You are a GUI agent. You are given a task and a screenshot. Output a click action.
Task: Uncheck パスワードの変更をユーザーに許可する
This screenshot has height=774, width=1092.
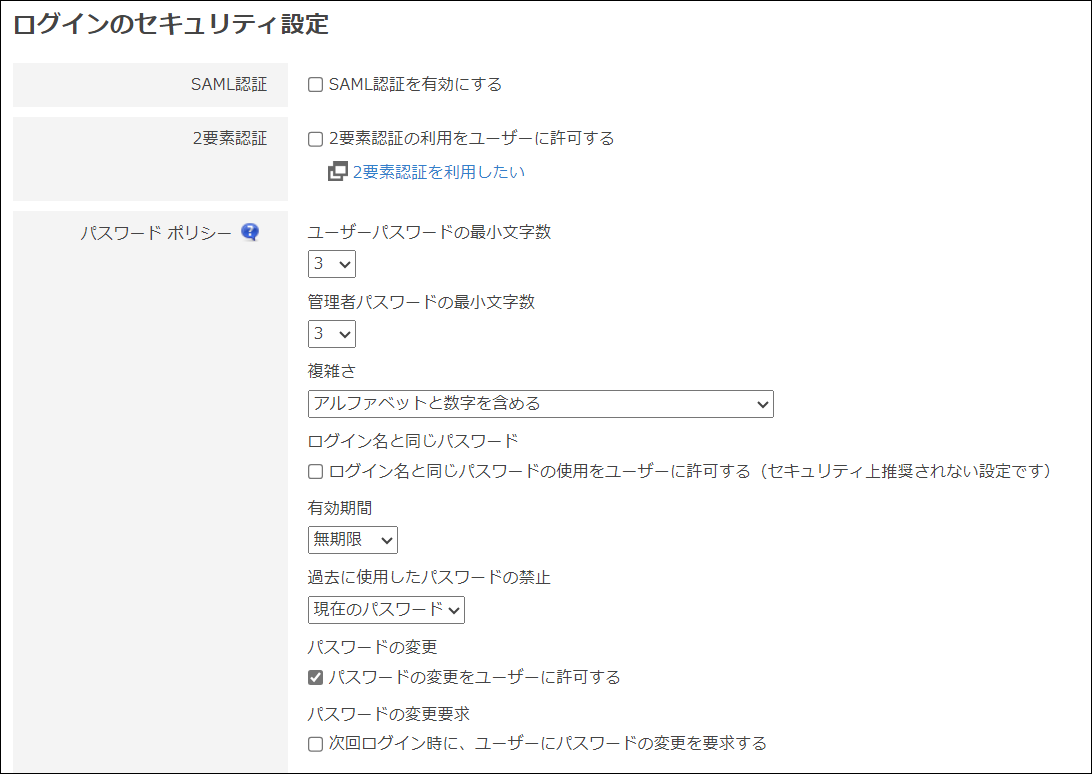(x=316, y=678)
